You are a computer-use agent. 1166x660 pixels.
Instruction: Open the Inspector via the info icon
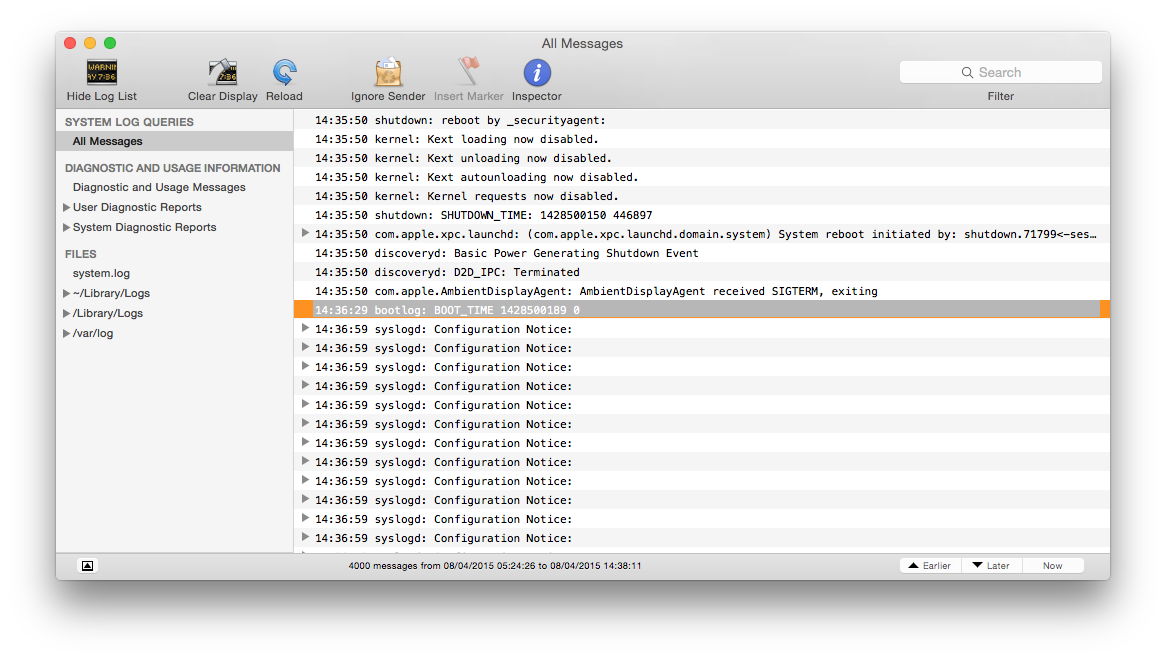coord(537,73)
